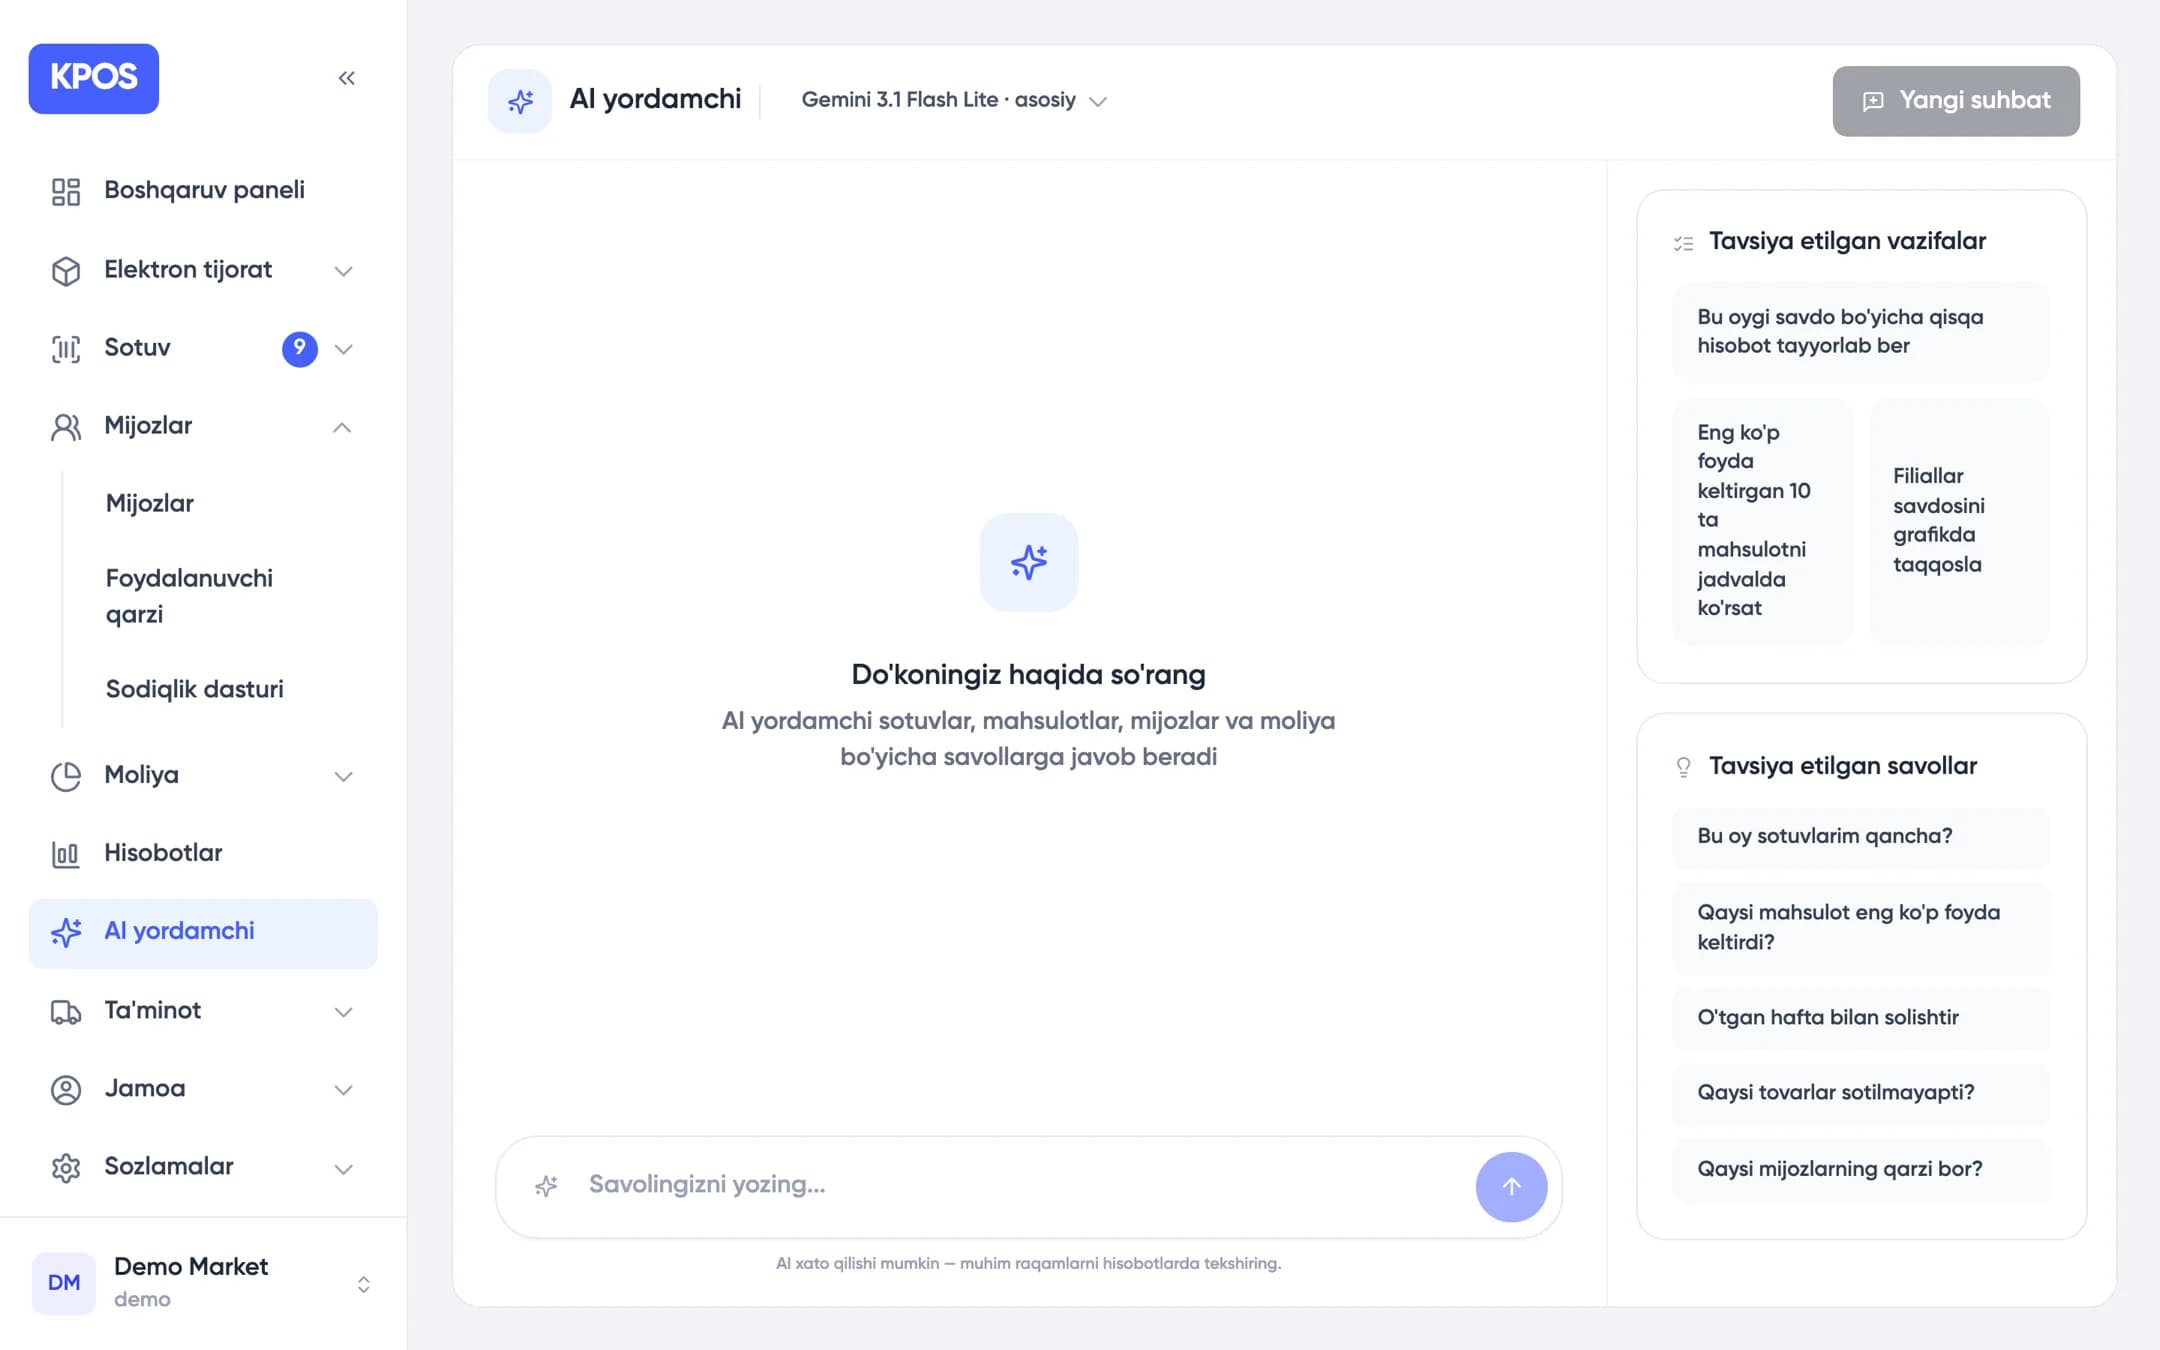Expand the Ta'minot submenu chevron

343,1012
